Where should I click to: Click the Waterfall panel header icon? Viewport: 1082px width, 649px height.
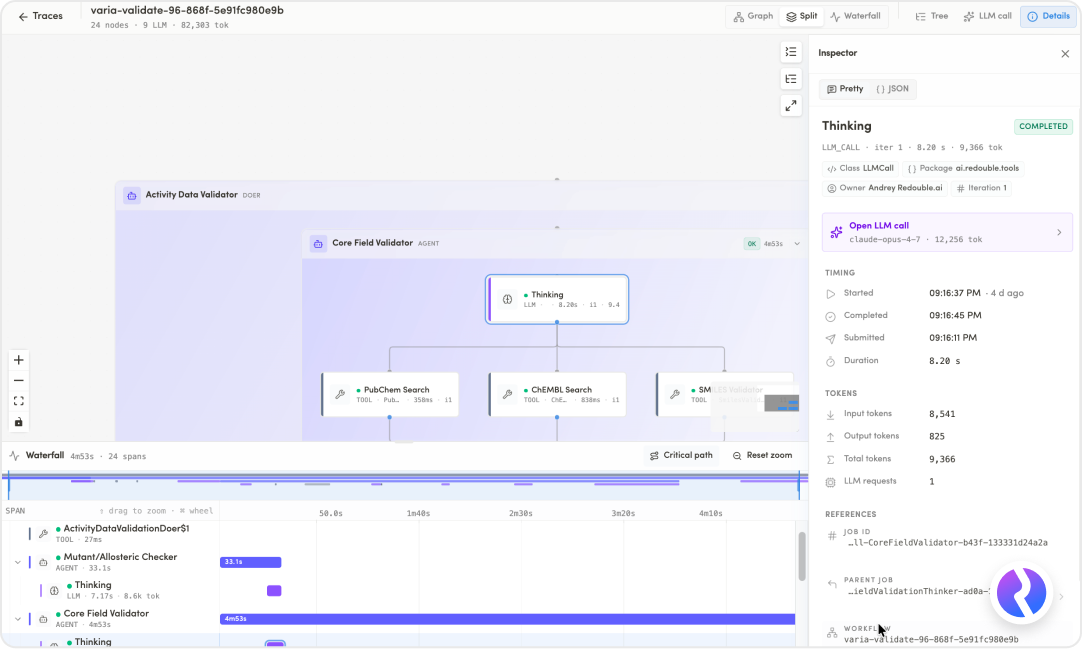pyautogui.click(x=14, y=456)
